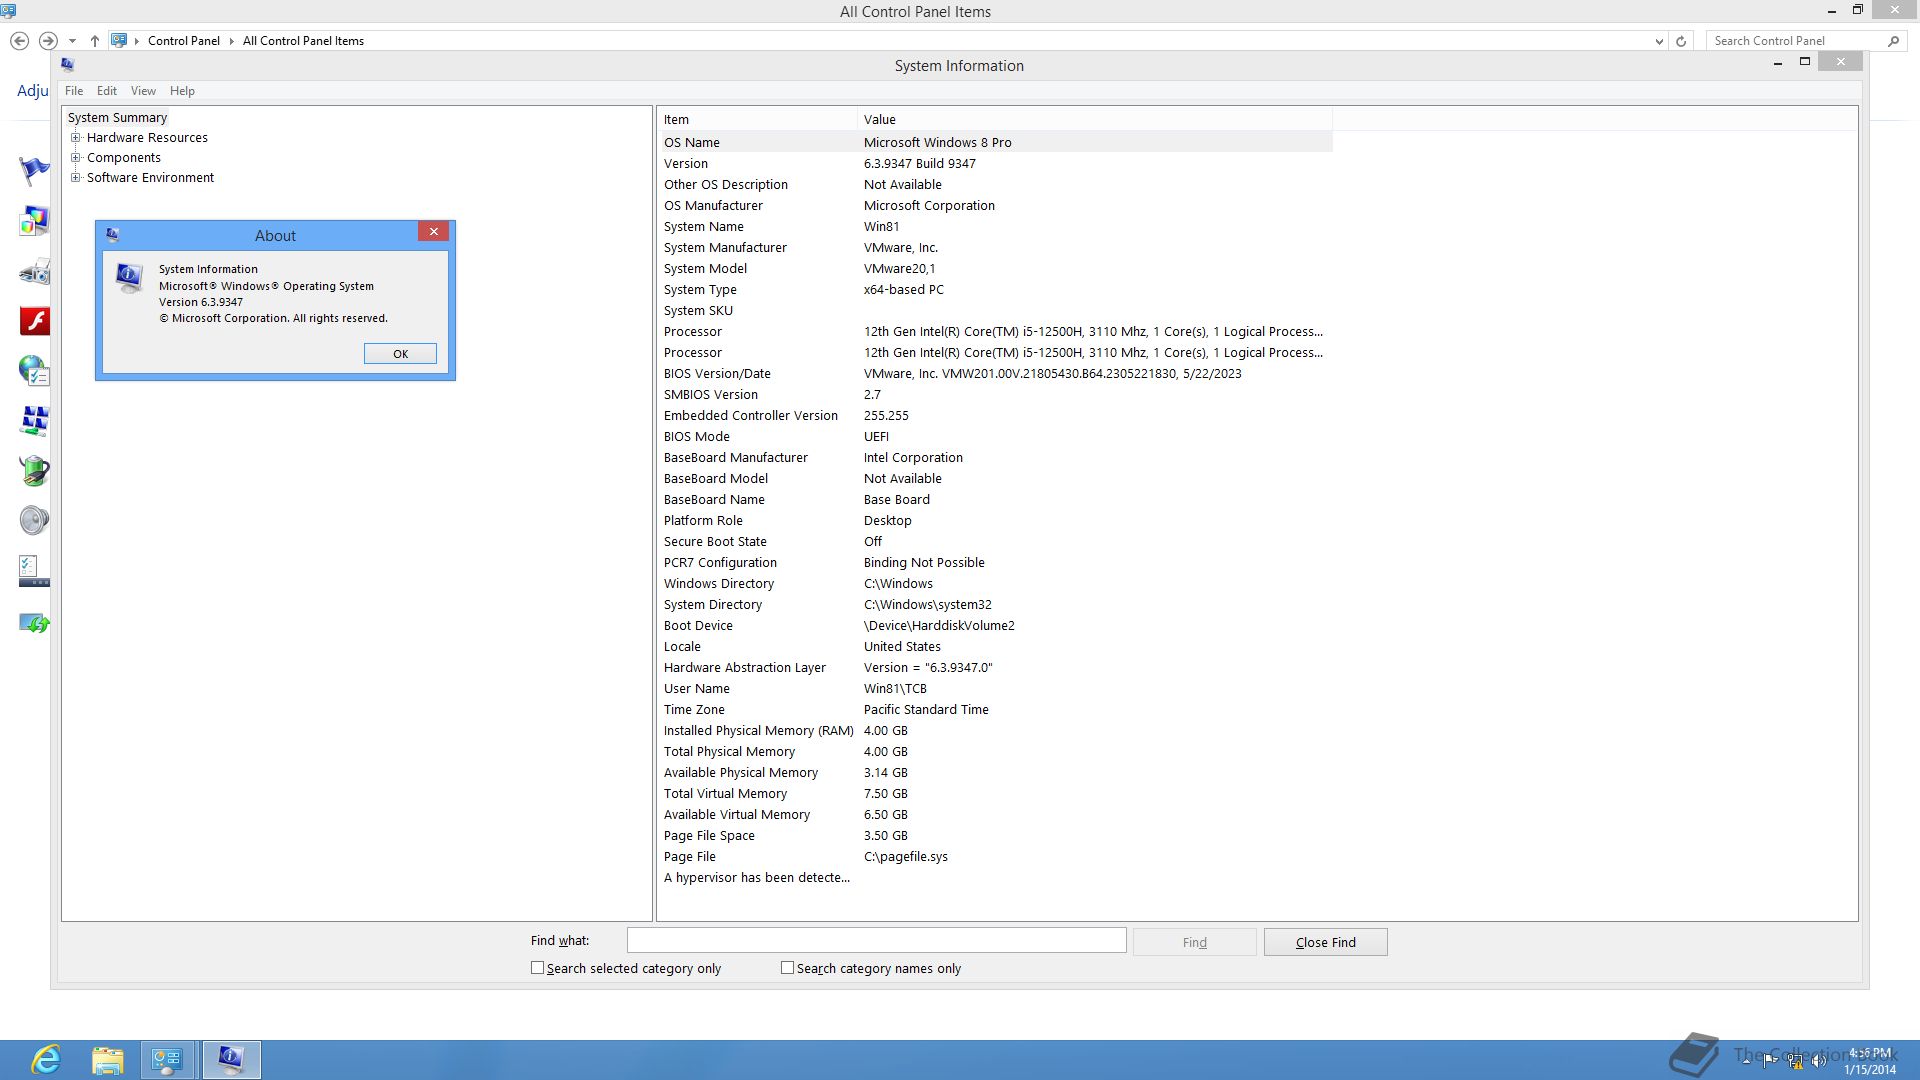Click the Find button

coord(1194,942)
